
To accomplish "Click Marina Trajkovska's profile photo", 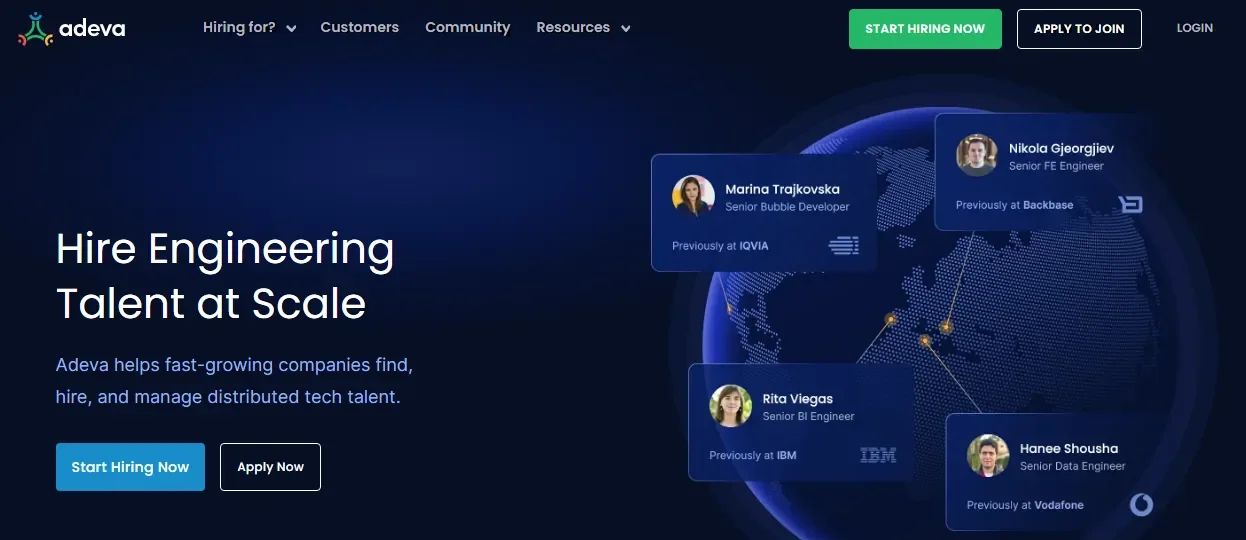I will pos(693,197).
